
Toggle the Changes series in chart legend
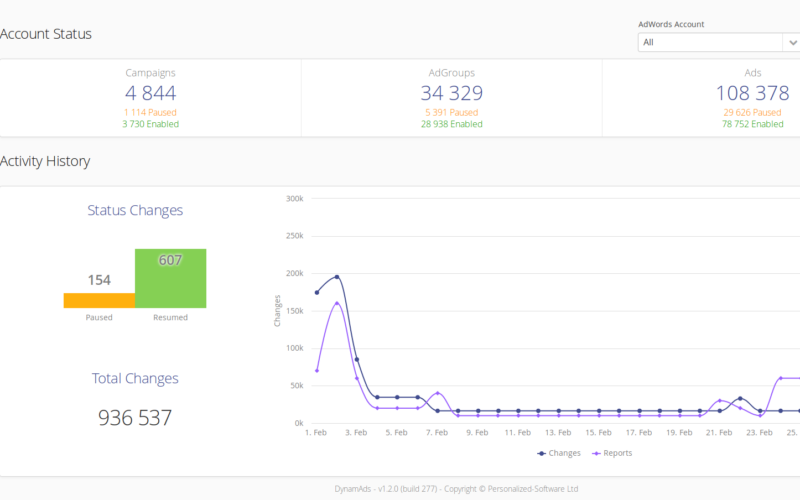click(559, 453)
